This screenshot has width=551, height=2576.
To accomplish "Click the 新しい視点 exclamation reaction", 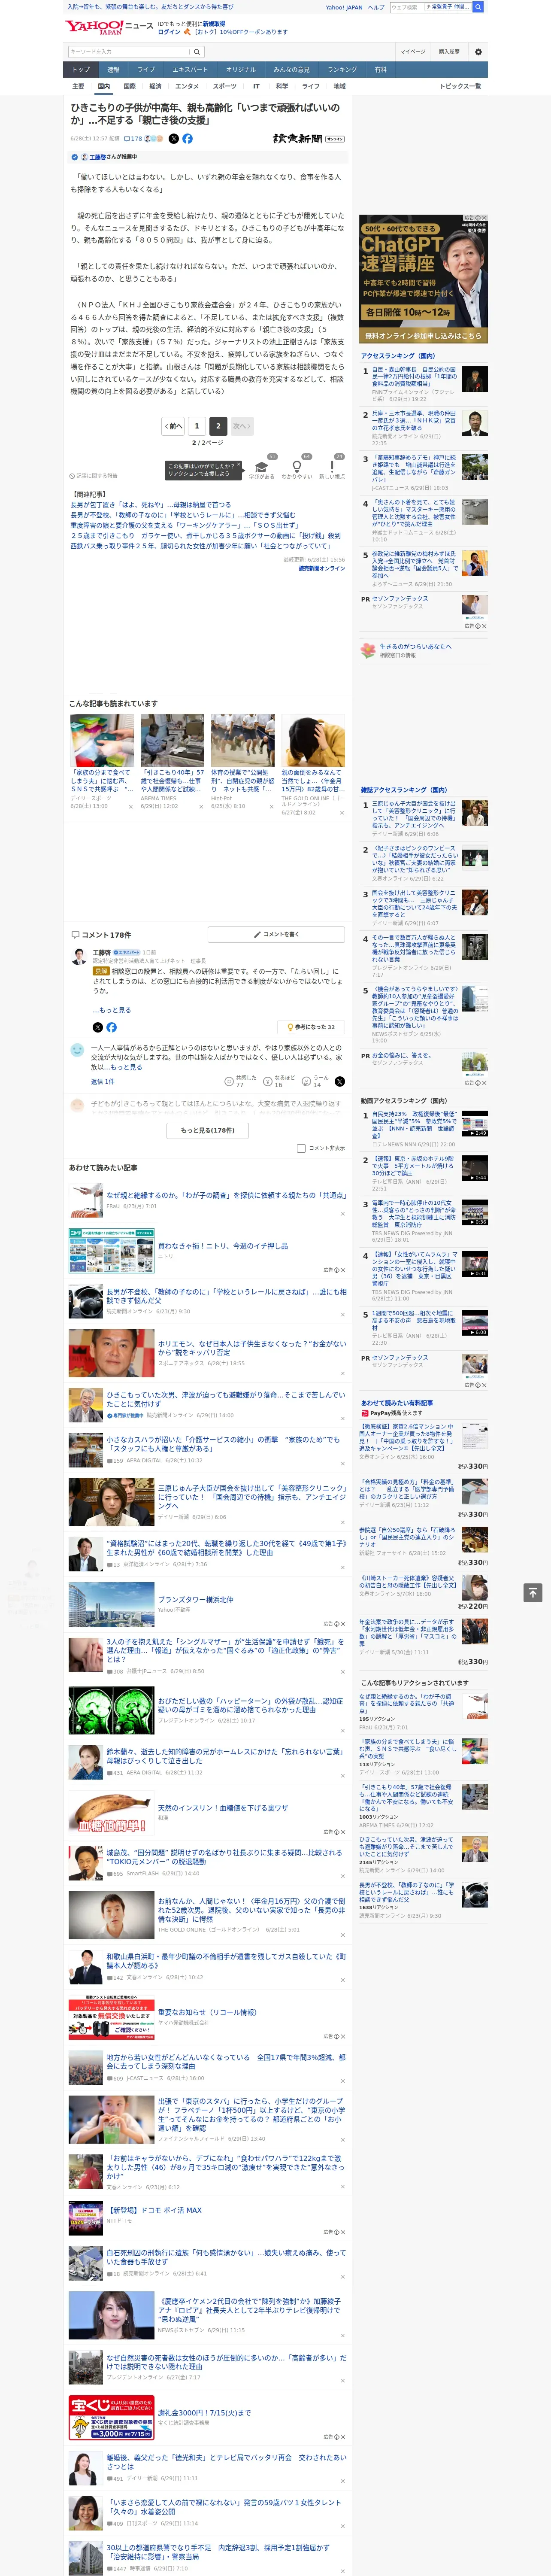I will [x=332, y=468].
